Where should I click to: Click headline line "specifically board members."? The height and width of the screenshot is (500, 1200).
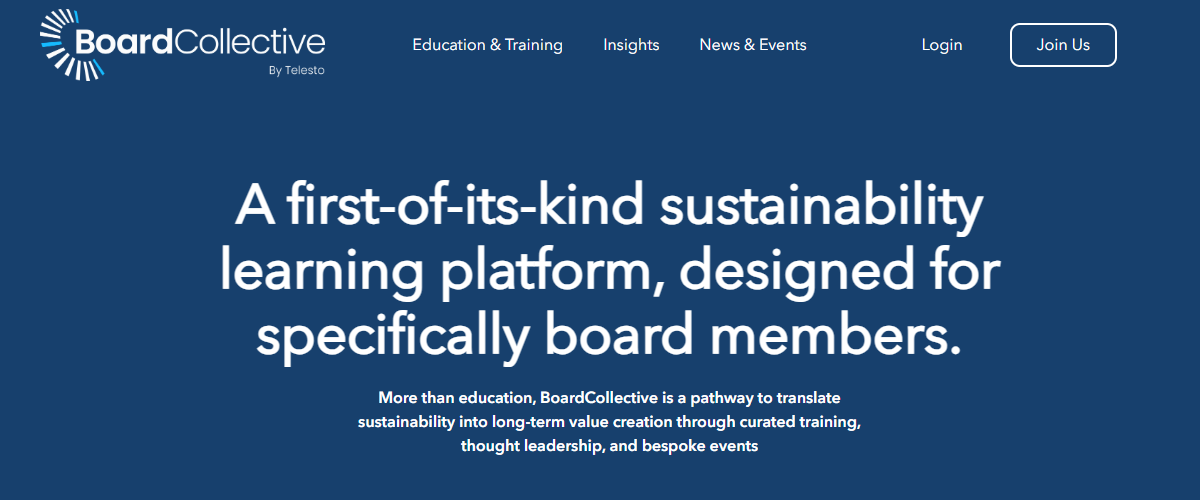[609, 338]
